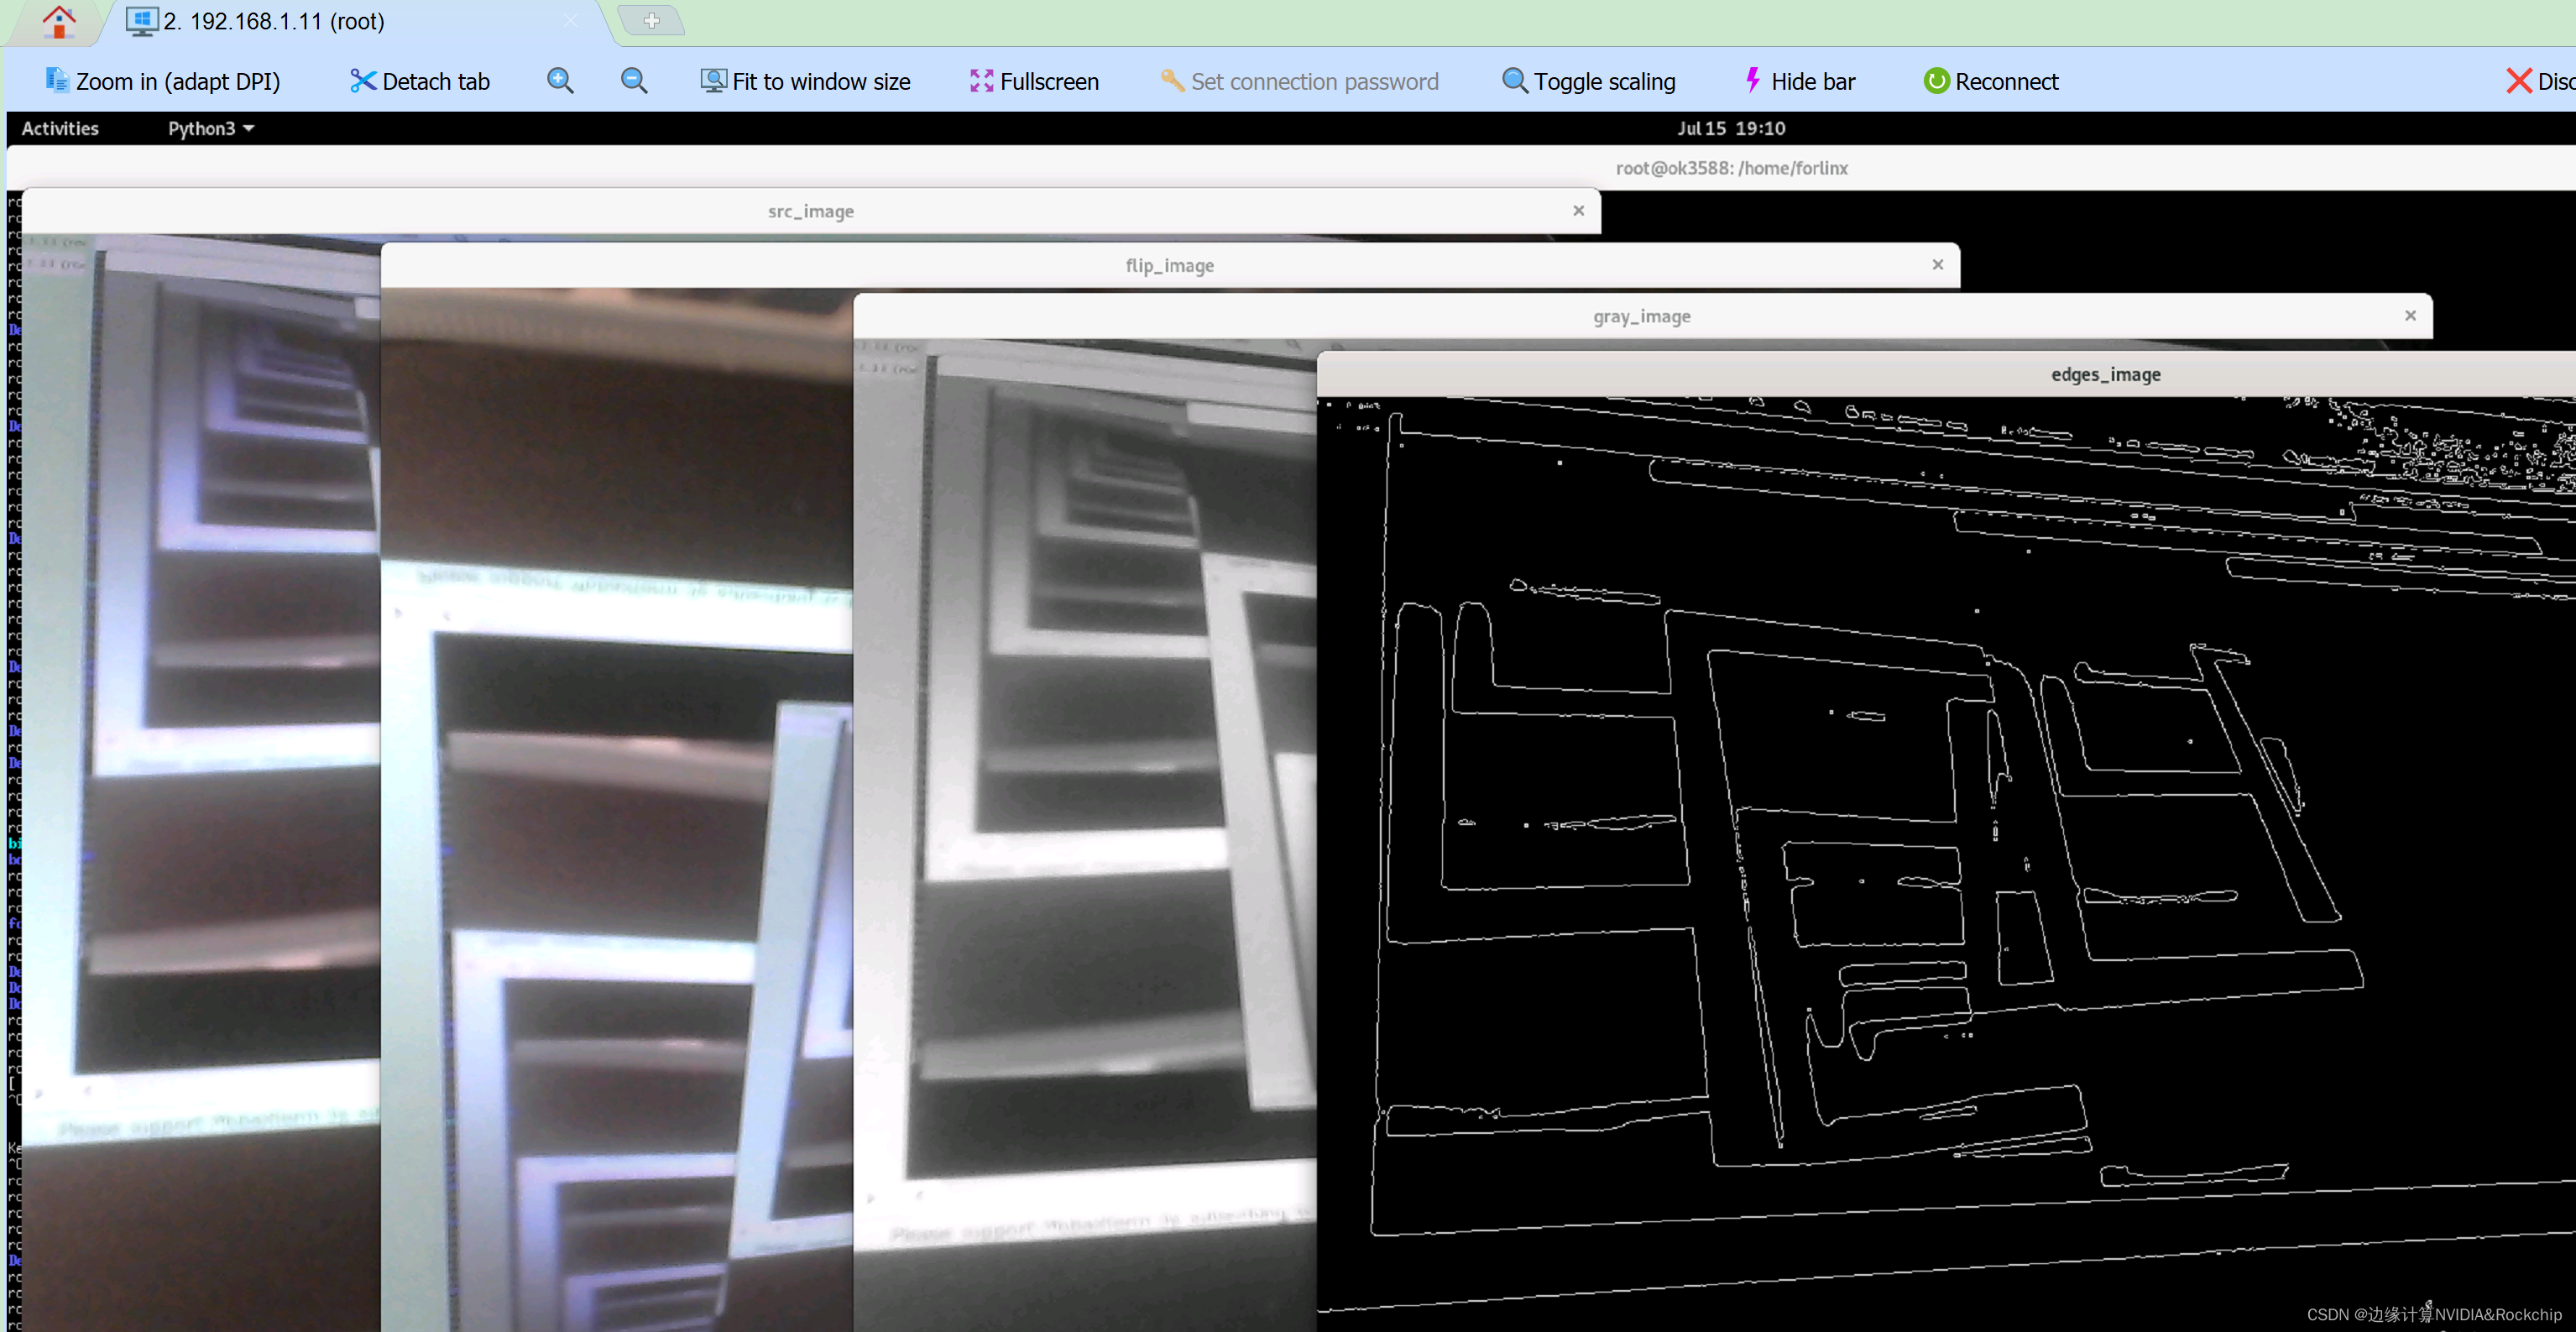The height and width of the screenshot is (1332, 2576).
Task: Click the home icon tab
Action: click(x=59, y=21)
